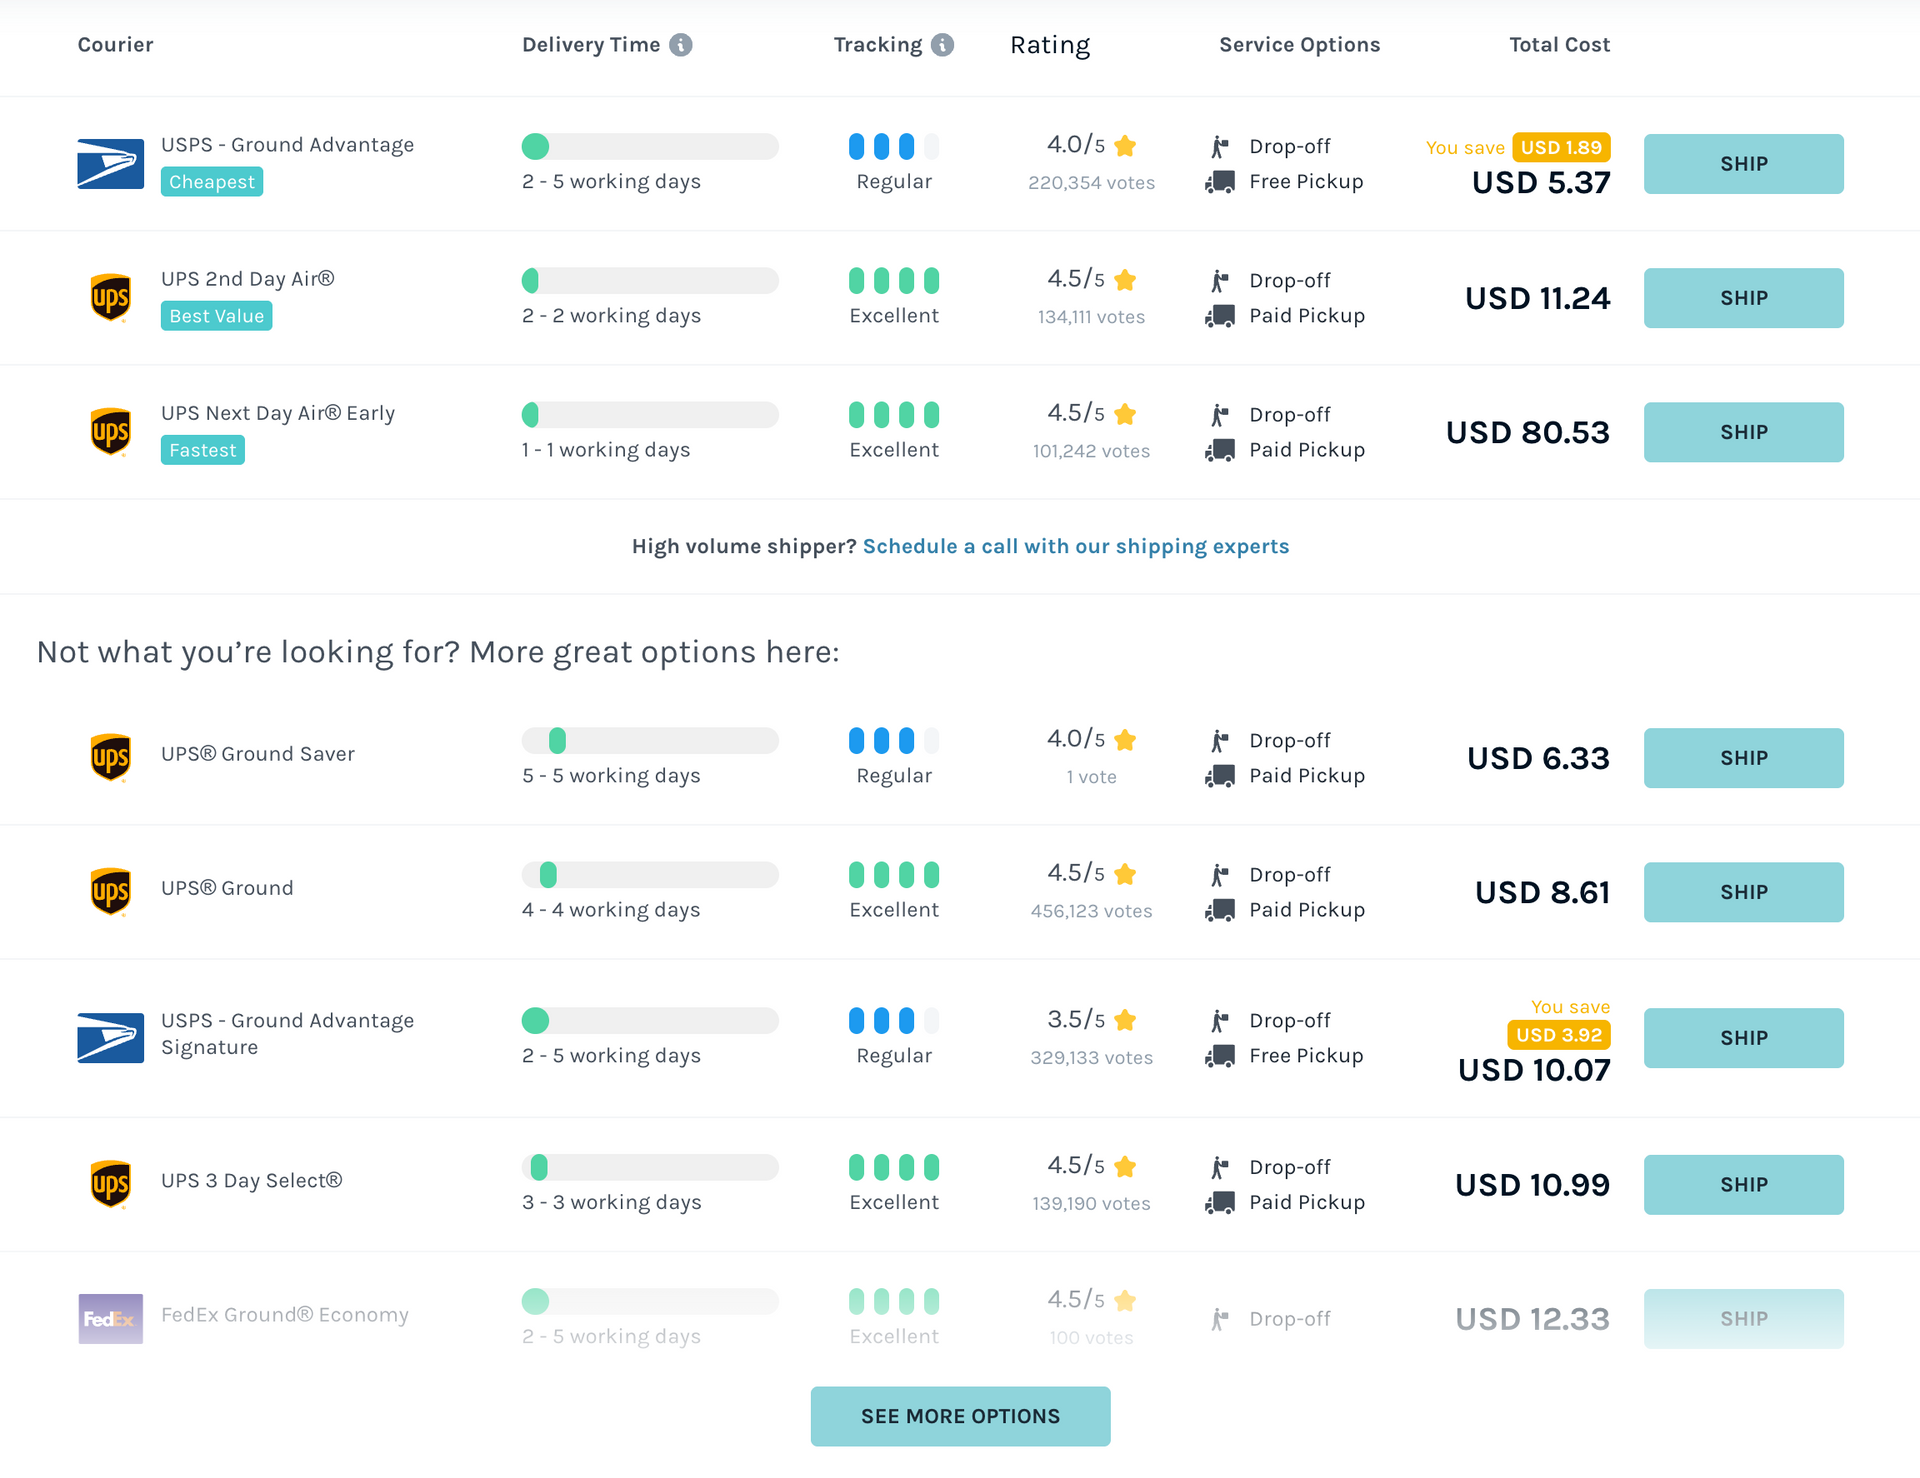The image size is (1920, 1478).
Task: Click SEE MORE OPTIONS at the bottom
Action: 959,1416
